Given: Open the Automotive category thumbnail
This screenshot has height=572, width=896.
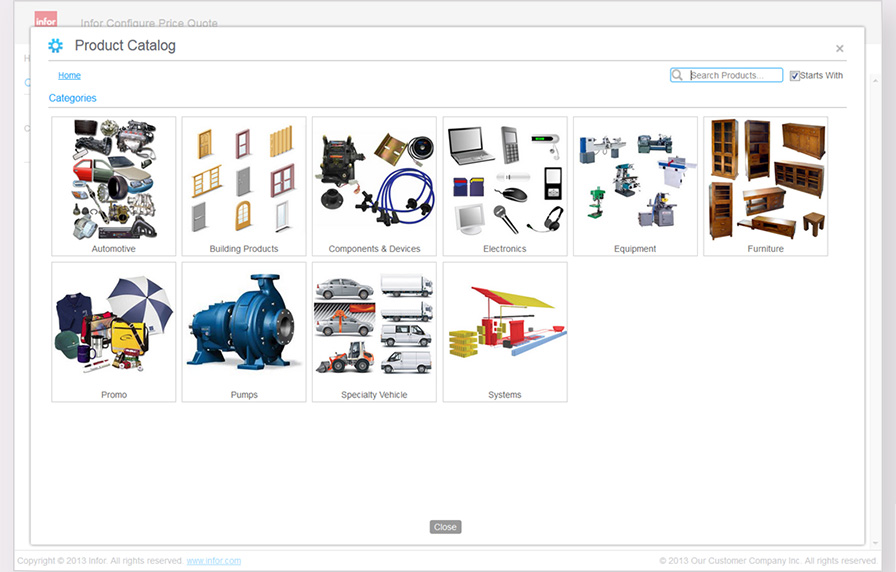Looking at the screenshot, I should [x=113, y=180].
